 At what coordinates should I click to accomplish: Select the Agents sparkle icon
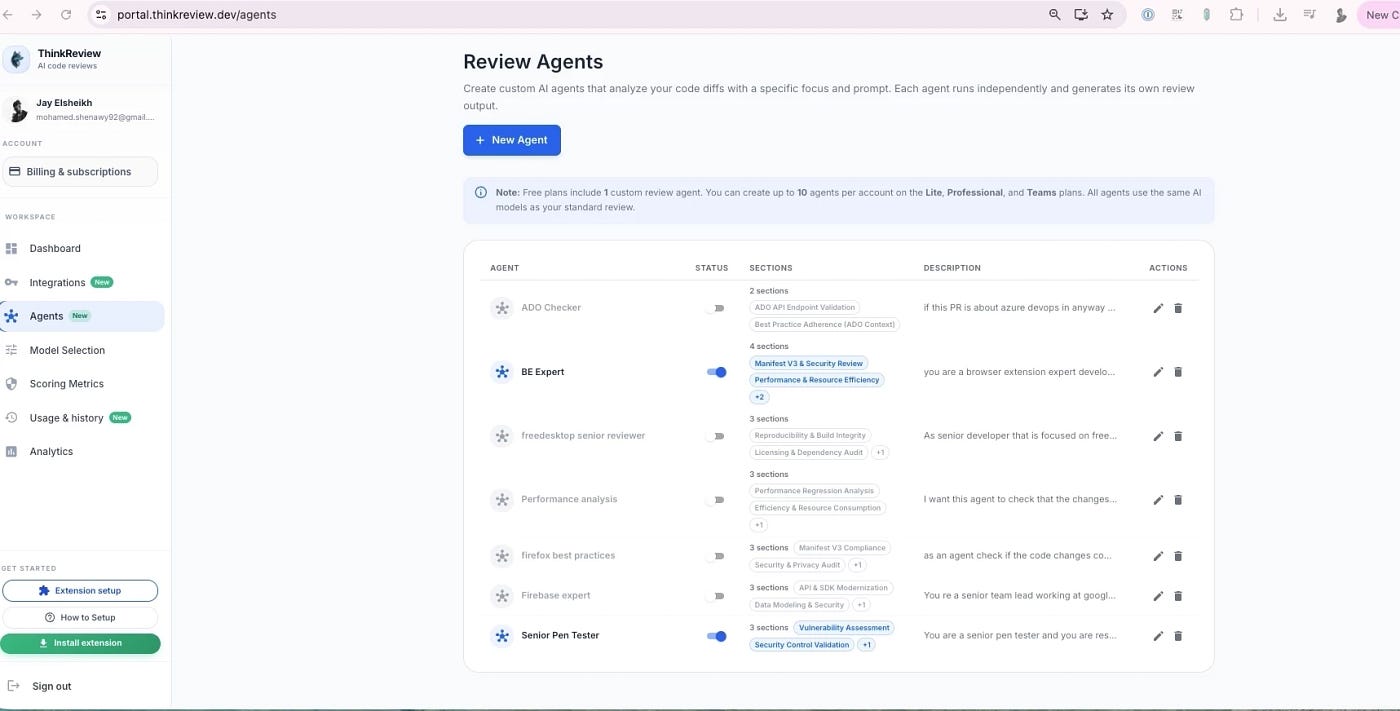[11, 316]
